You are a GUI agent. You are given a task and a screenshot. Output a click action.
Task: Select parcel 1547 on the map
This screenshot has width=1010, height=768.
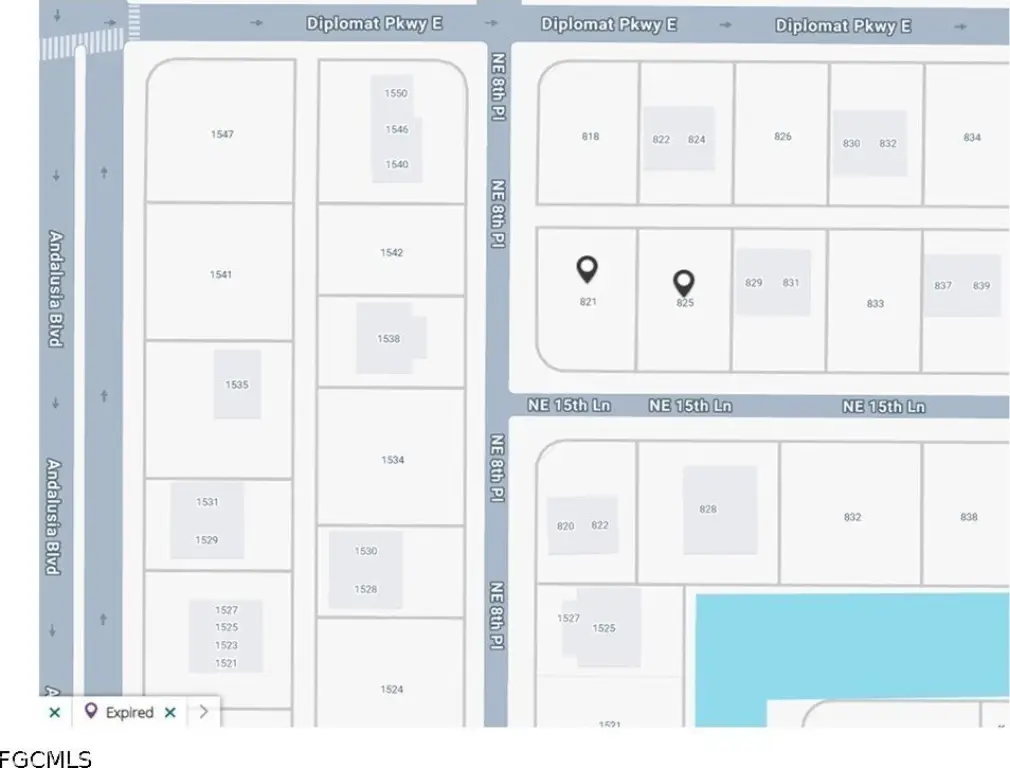click(x=221, y=134)
